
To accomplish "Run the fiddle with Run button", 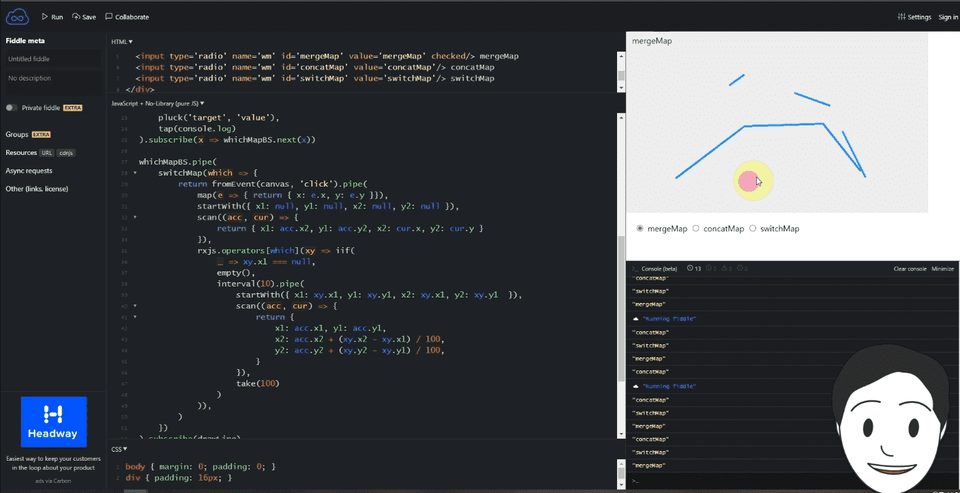I will click(x=52, y=17).
